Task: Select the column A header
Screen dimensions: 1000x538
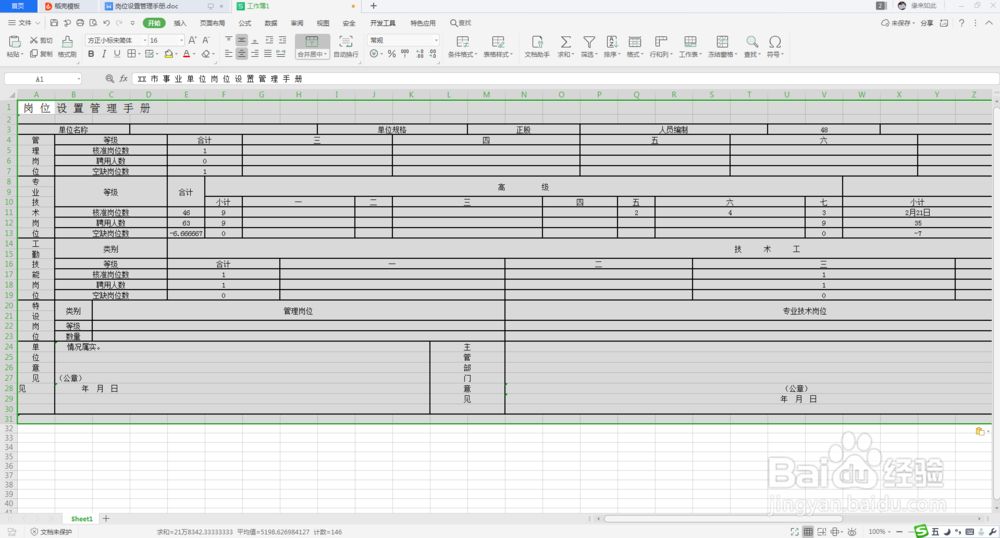Action: tap(36, 94)
